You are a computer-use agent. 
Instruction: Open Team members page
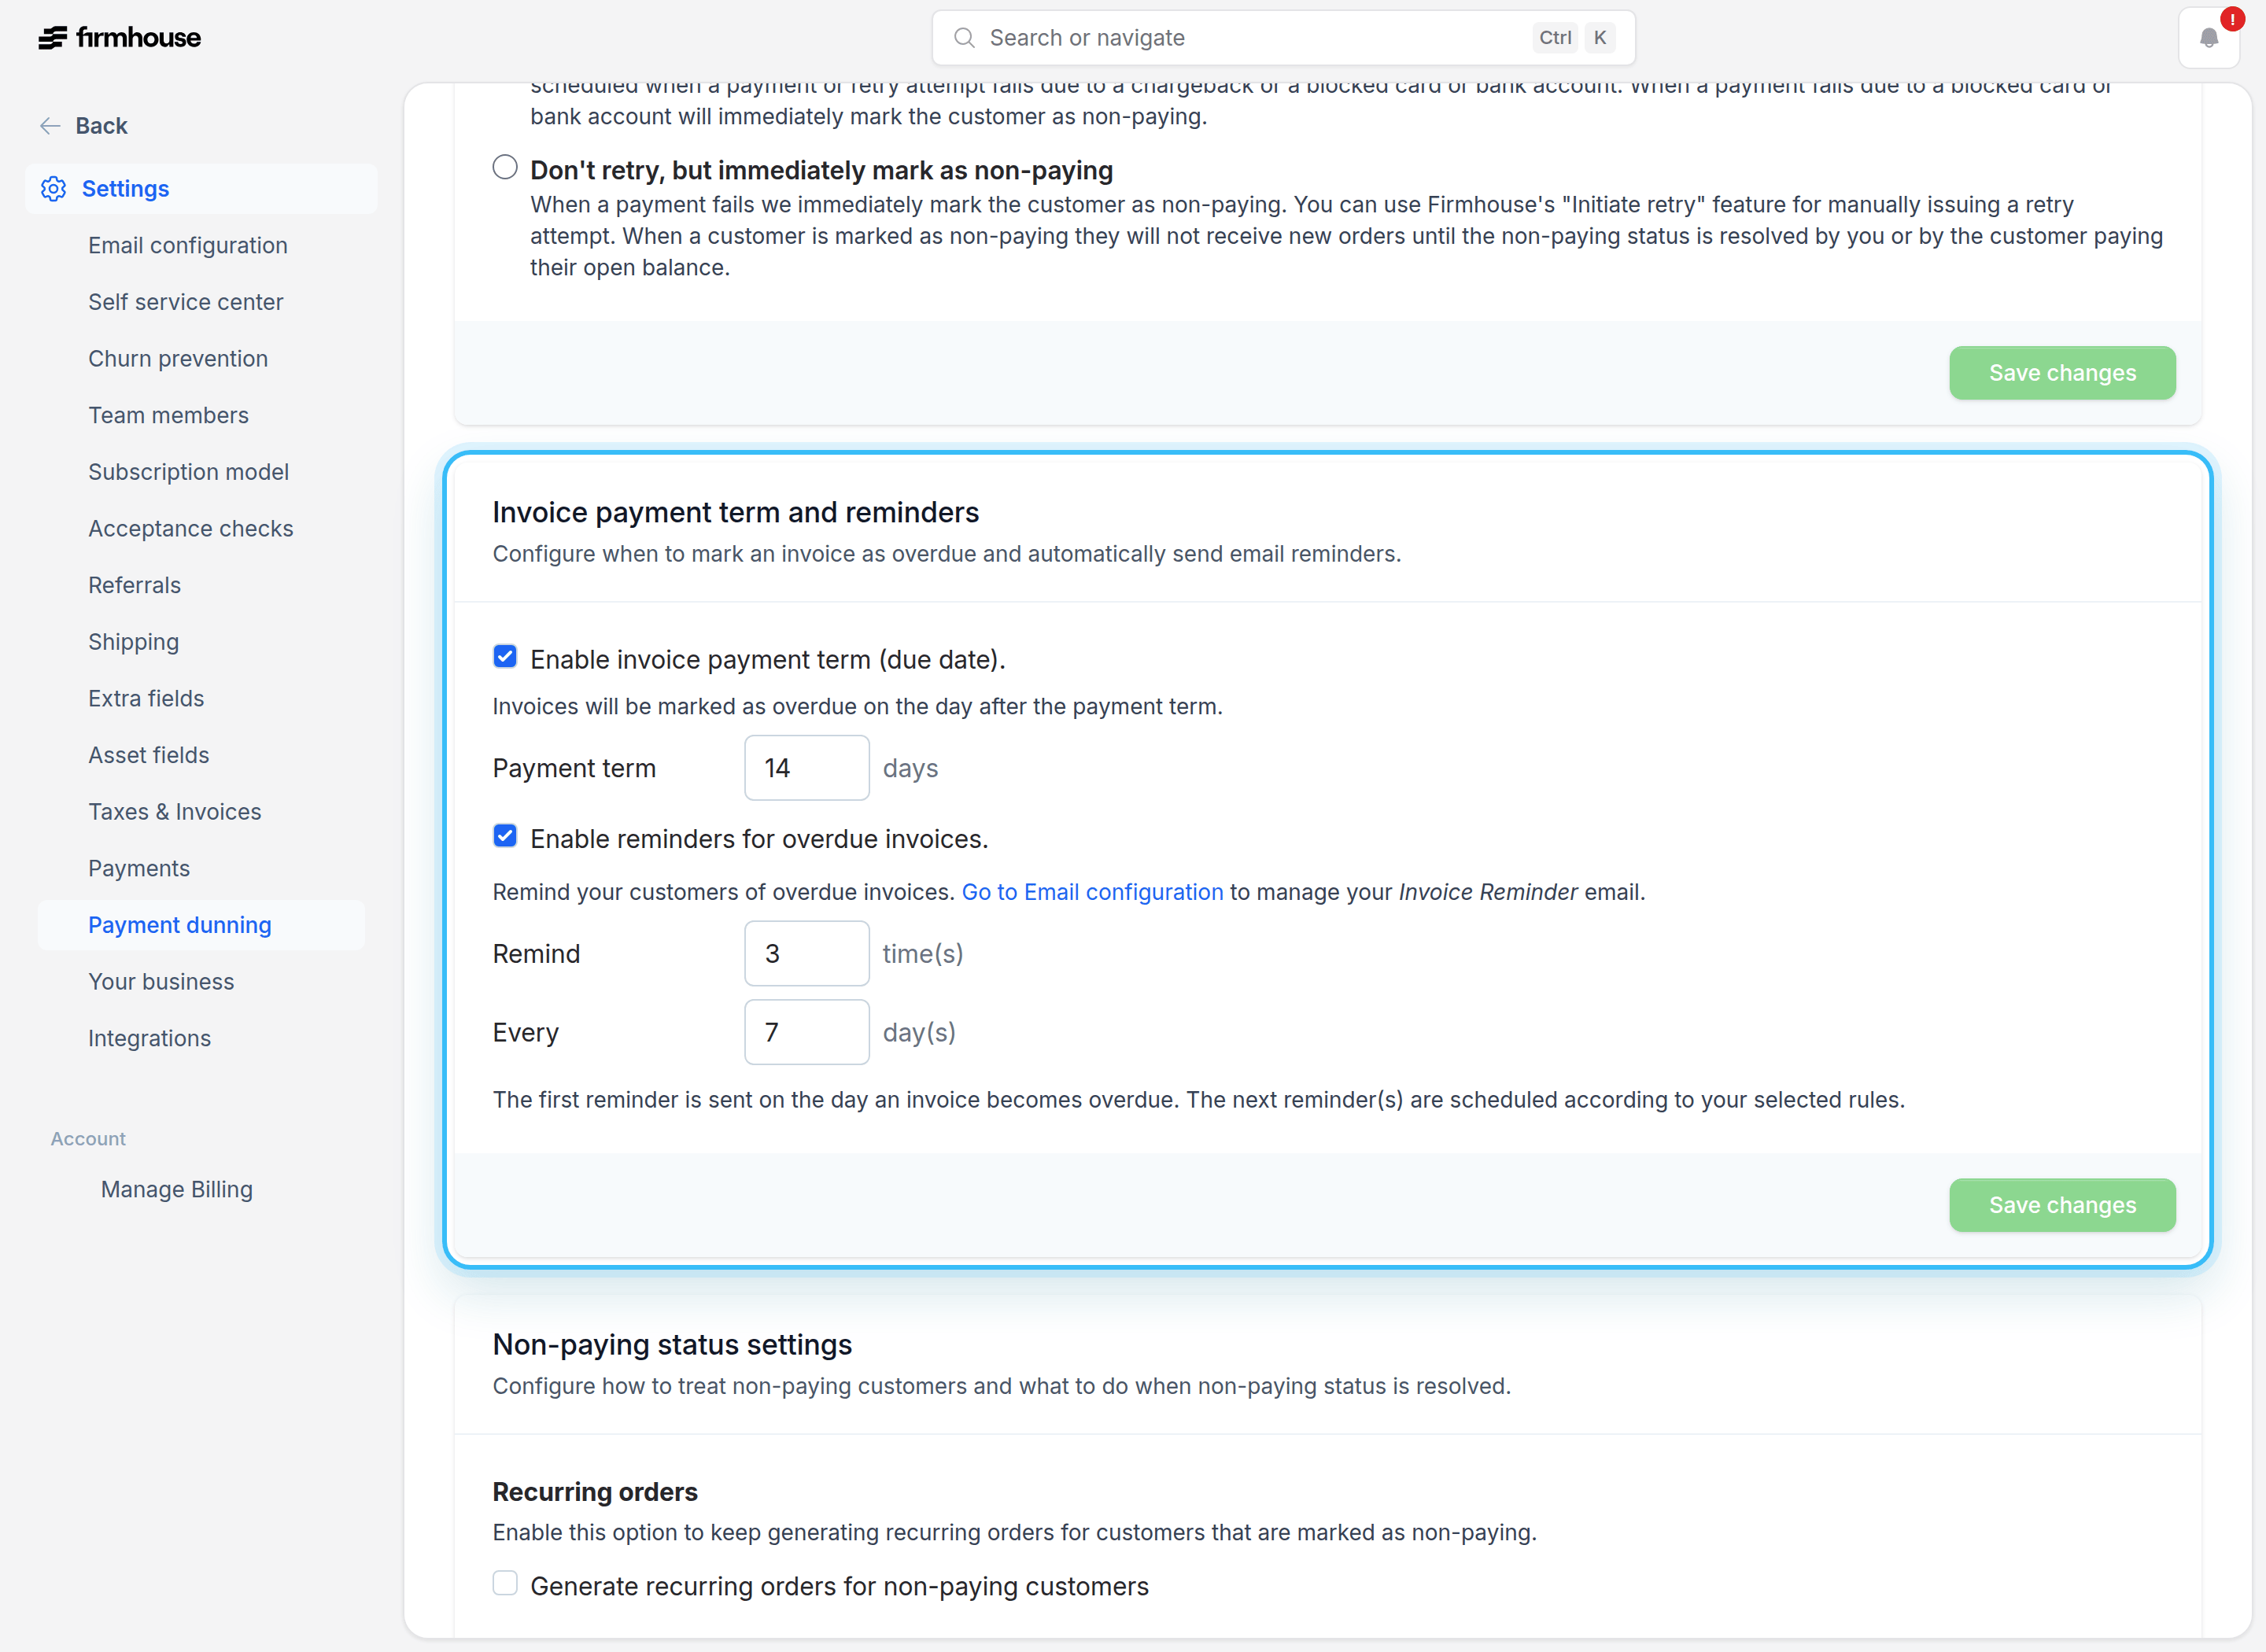coord(169,415)
